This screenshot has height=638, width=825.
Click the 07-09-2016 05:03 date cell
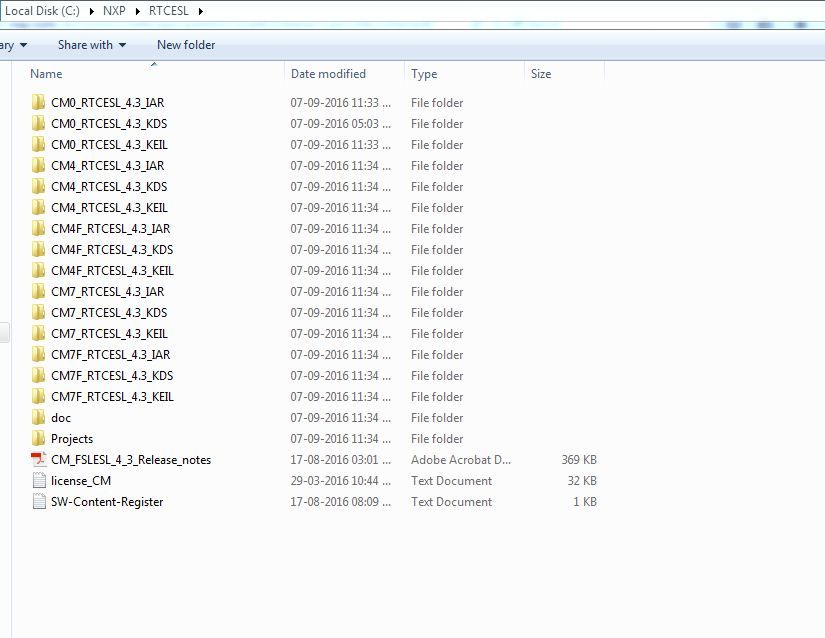(340, 124)
